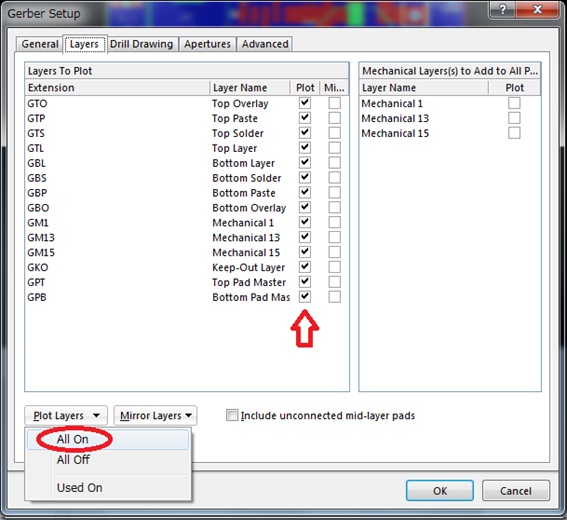
Task: Enable Mirror checkbox for Top Layer
Action: [x=334, y=148]
